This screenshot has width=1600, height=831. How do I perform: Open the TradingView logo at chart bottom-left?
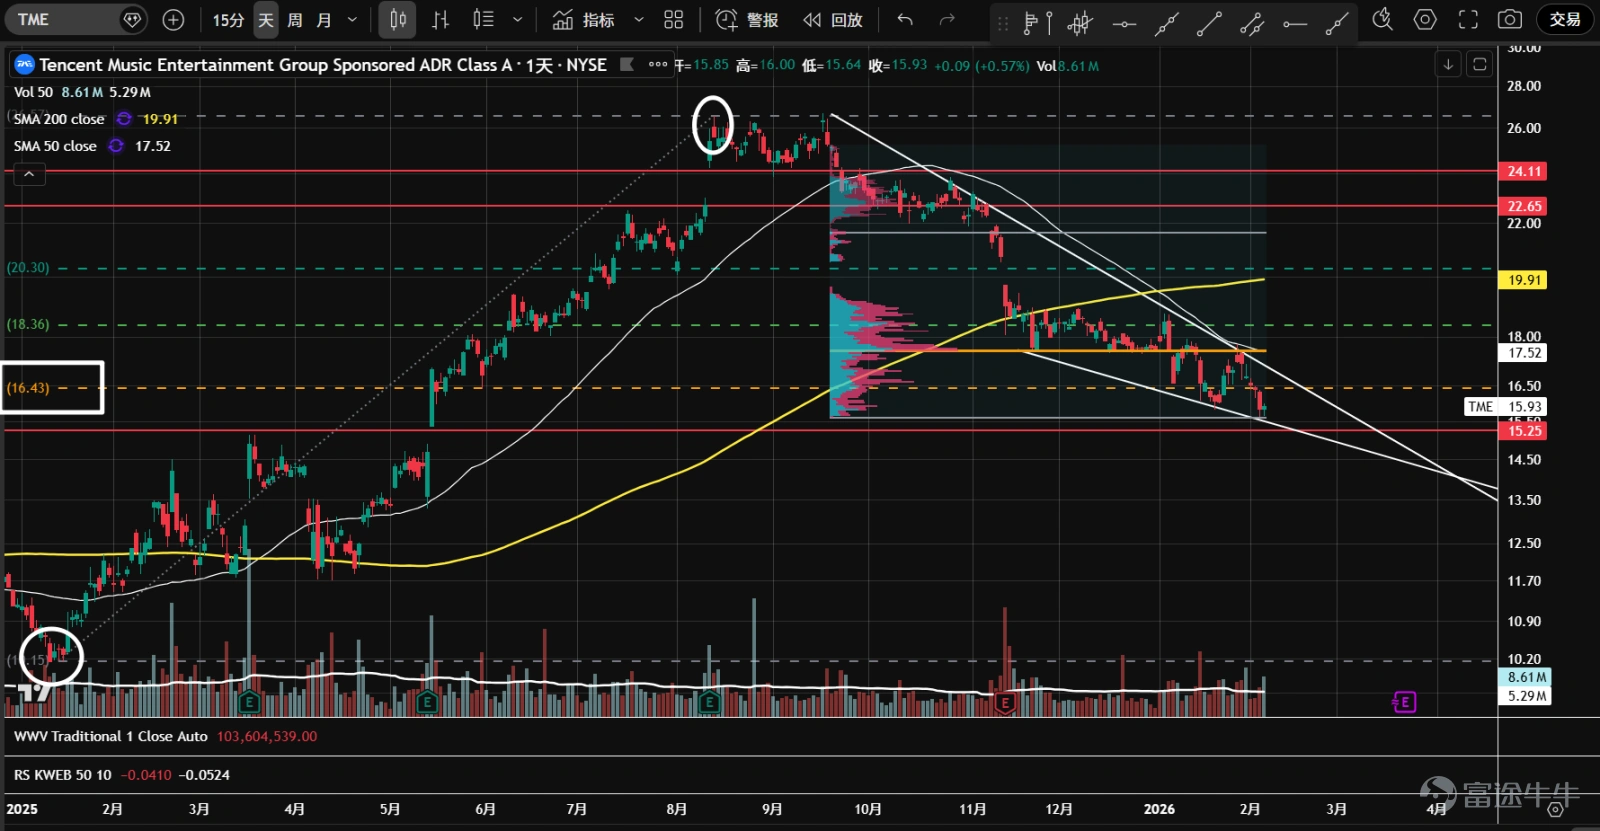pos(33,691)
